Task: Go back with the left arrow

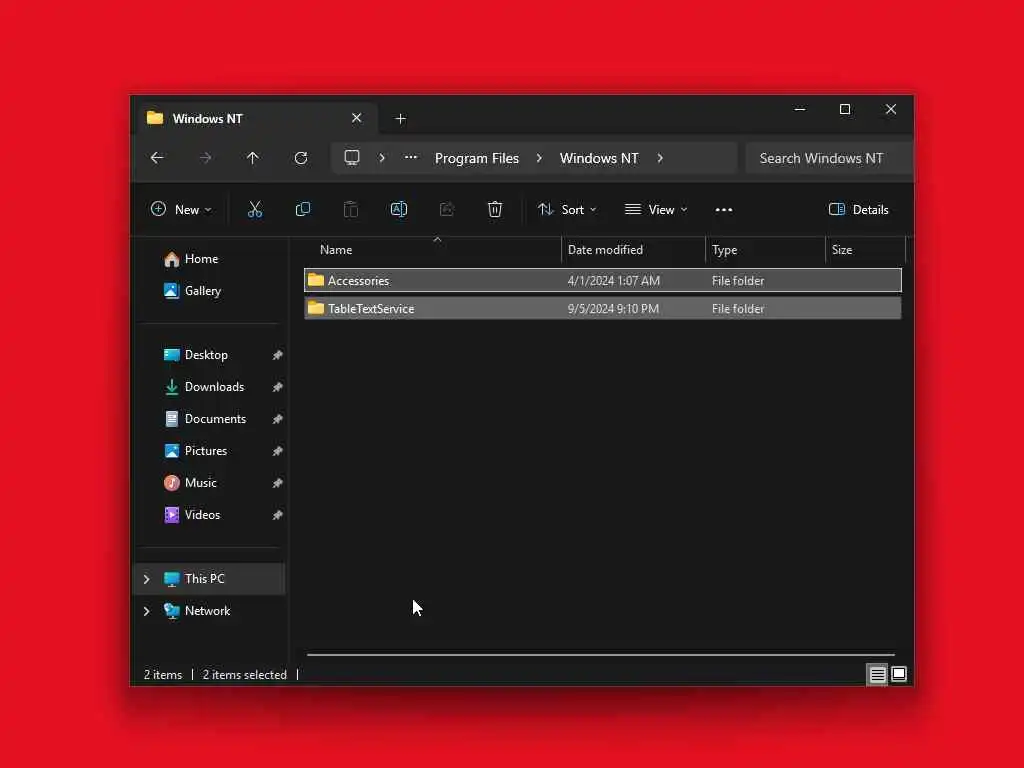Action: (x=157, y=158)
